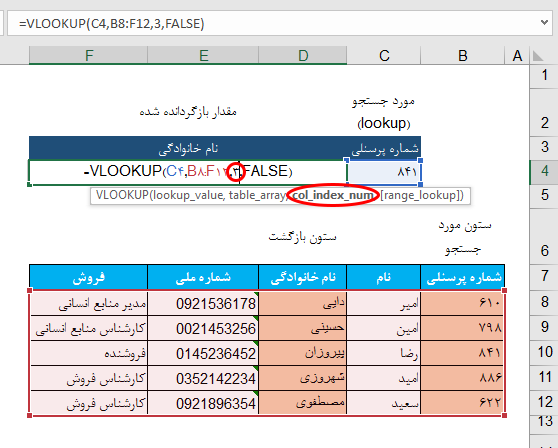This screenshot has height=448, width=558.
Task: Click the 'مورد جستجو (lookup)' label cell
Action: (384, 112)
